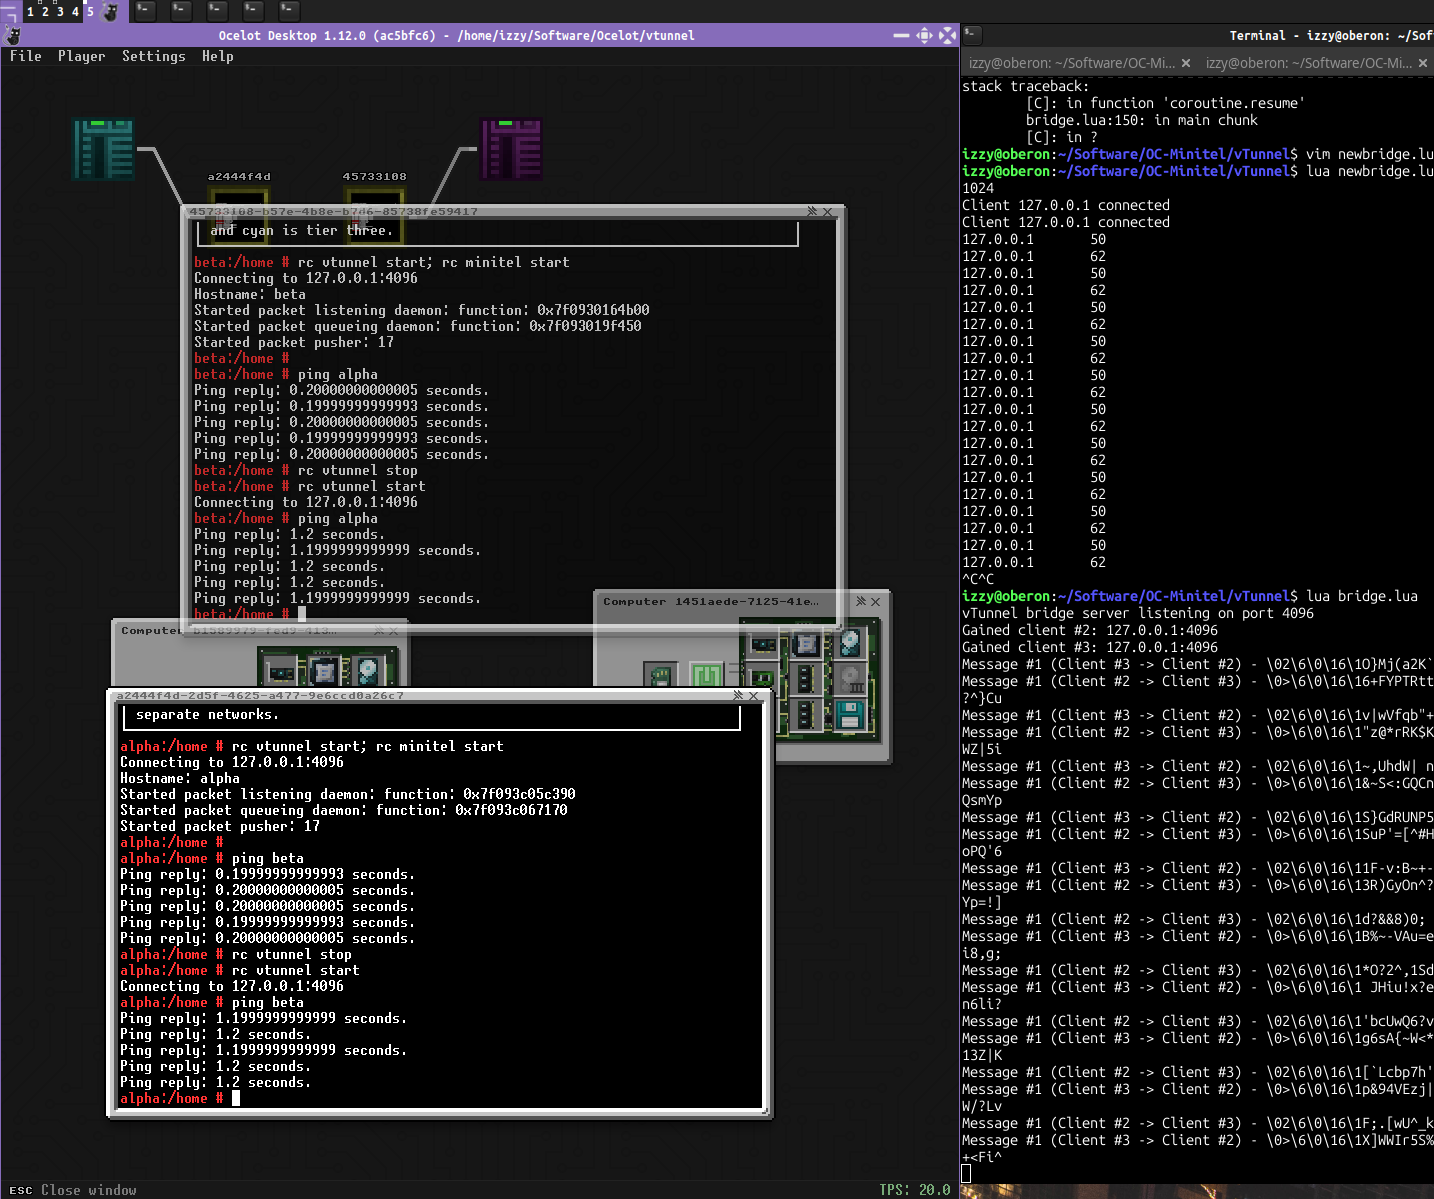The image size is (1434, 1199).
Task: Click the first terminal icon in taskbar
Action: pyautogui.click(x=145, y=11)
